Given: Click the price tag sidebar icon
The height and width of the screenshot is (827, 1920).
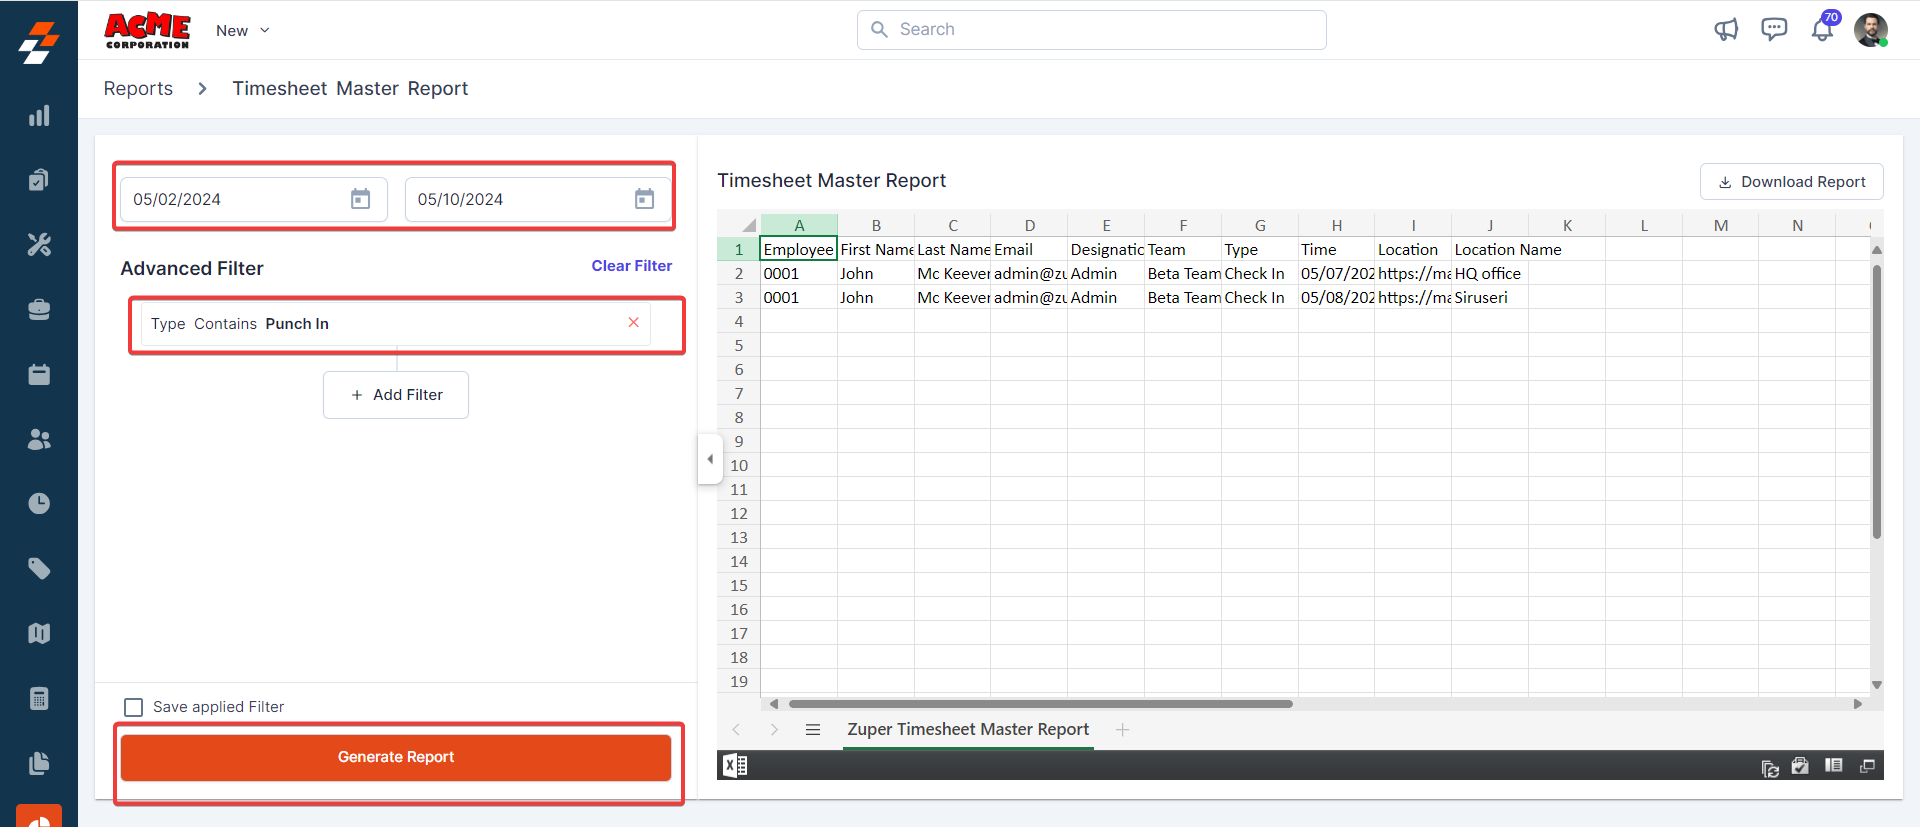Looking at the screenshot, I should 39,569.
